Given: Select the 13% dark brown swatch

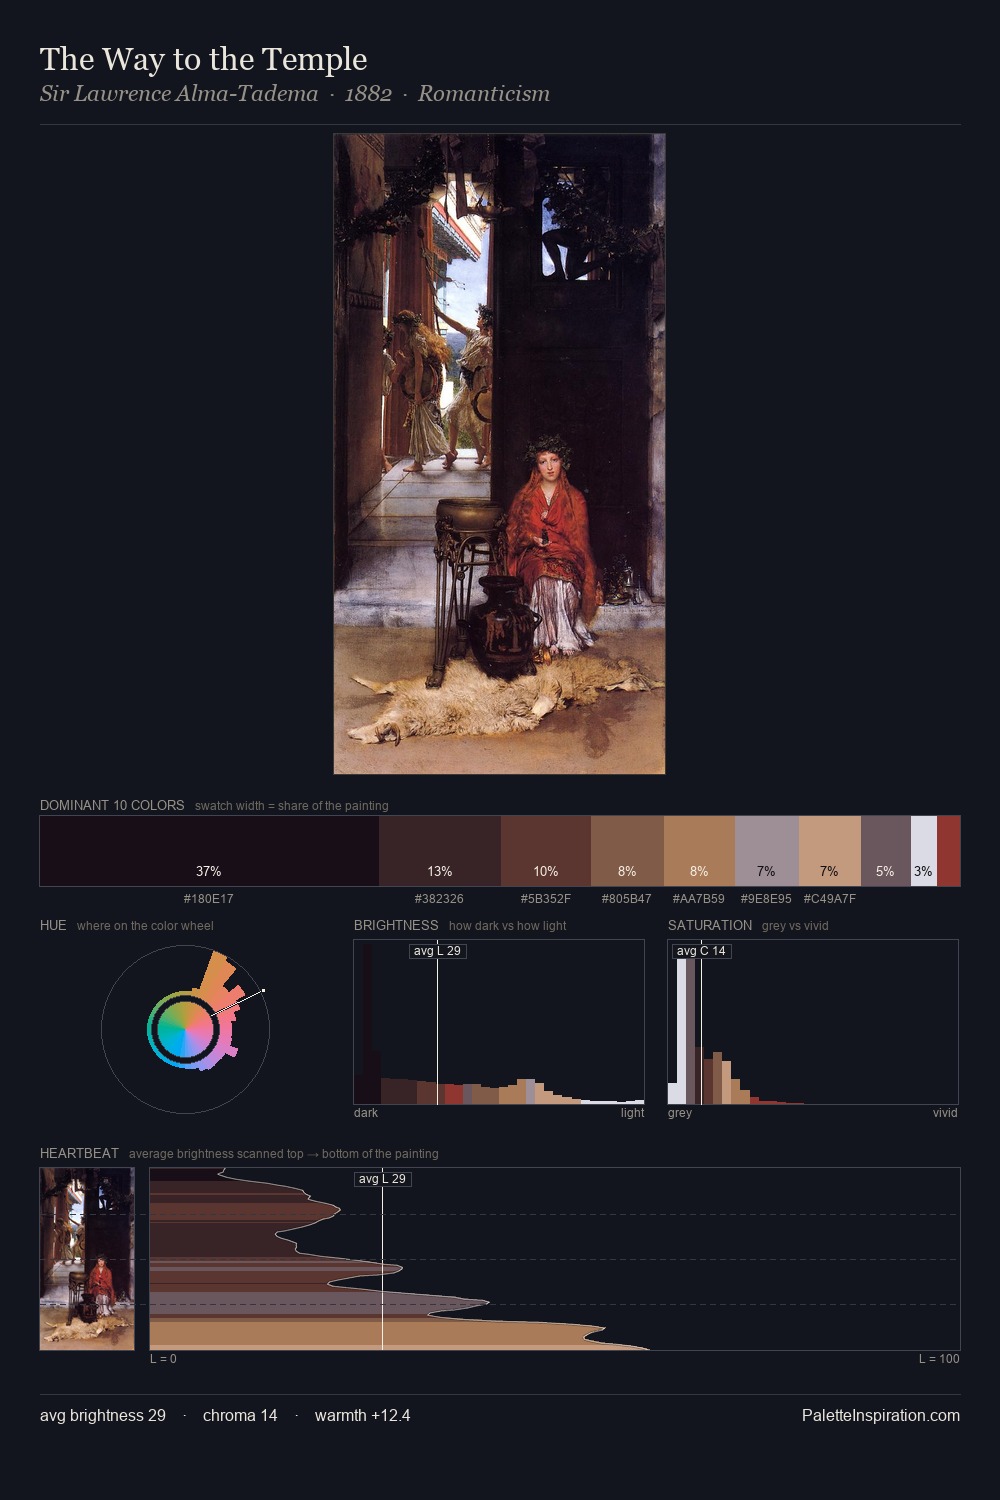Looking at the screenshot, I should click(440, 851).
